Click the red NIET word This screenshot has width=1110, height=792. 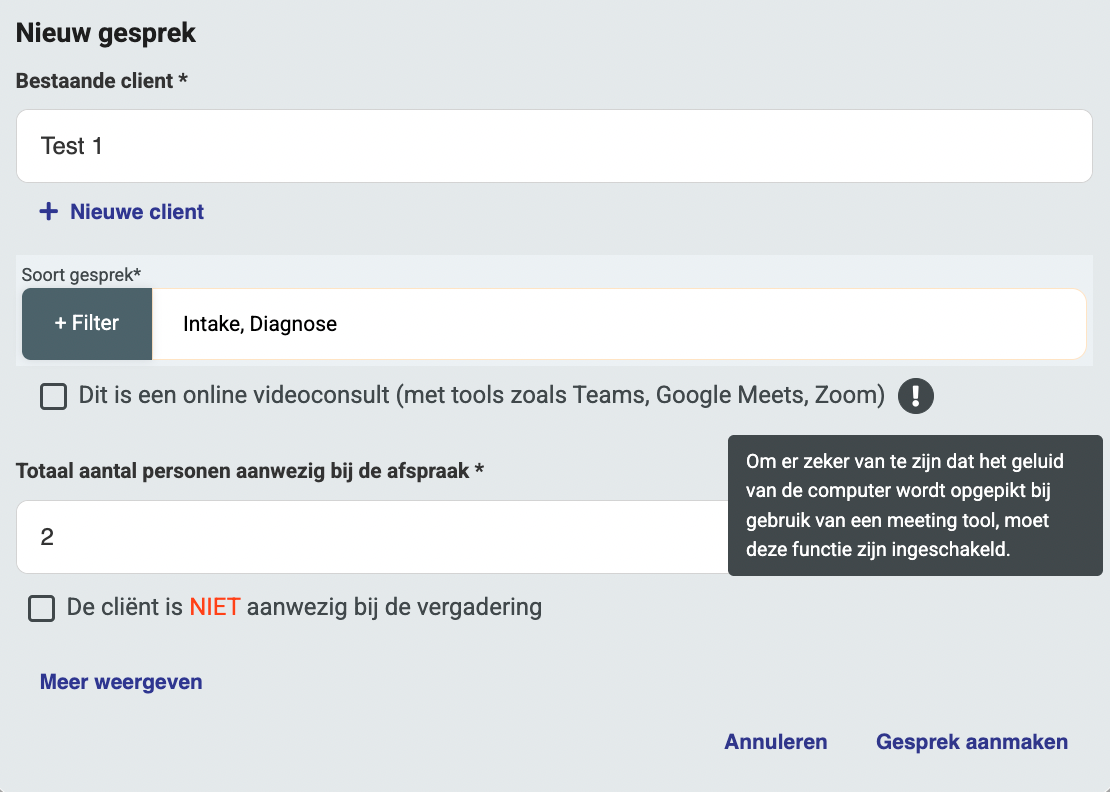pos(215,607)
